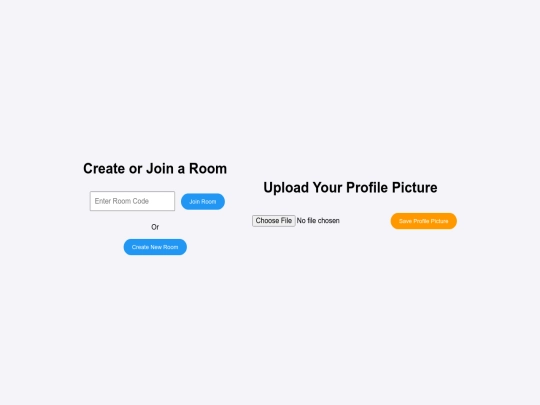This screenshot has height=405, width=540.
Task: Click the word 'Picture' in the upload heading
Action: pos(415,188)
